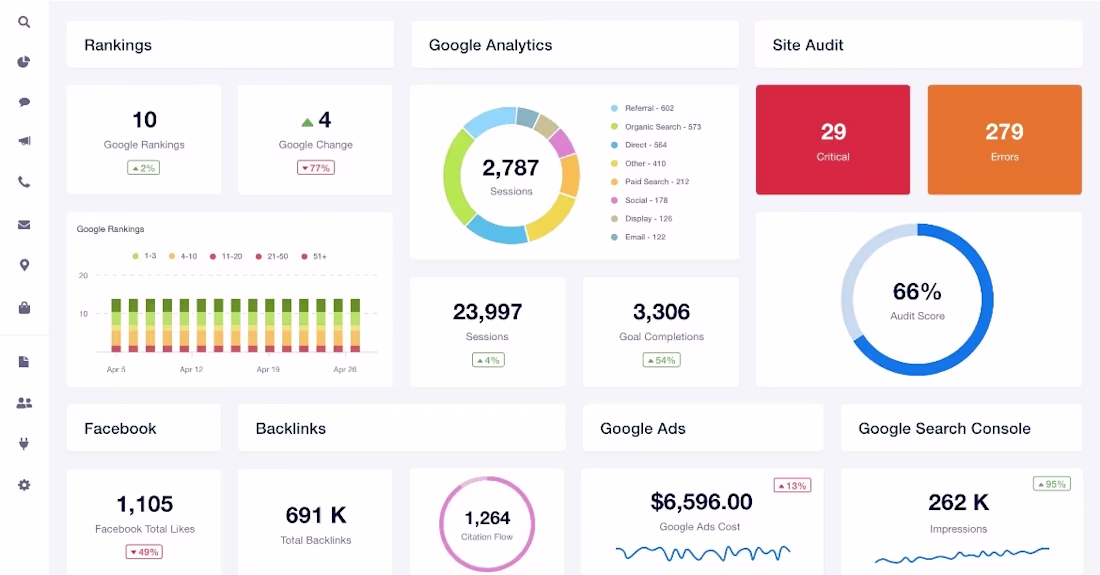Image resolution: width=1100 pixels, height=575 pixels.
Task: Click the 54% badge under Goal Completions
Action: coord(662,360)
